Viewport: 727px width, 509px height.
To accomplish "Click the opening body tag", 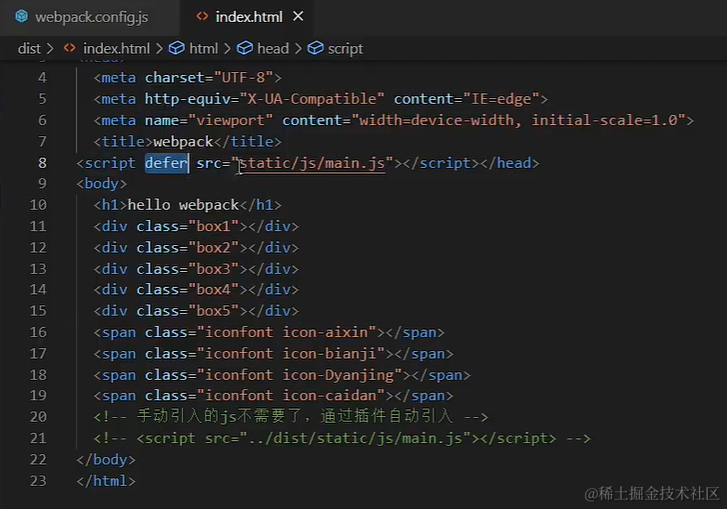I will (x=102, y=184).
